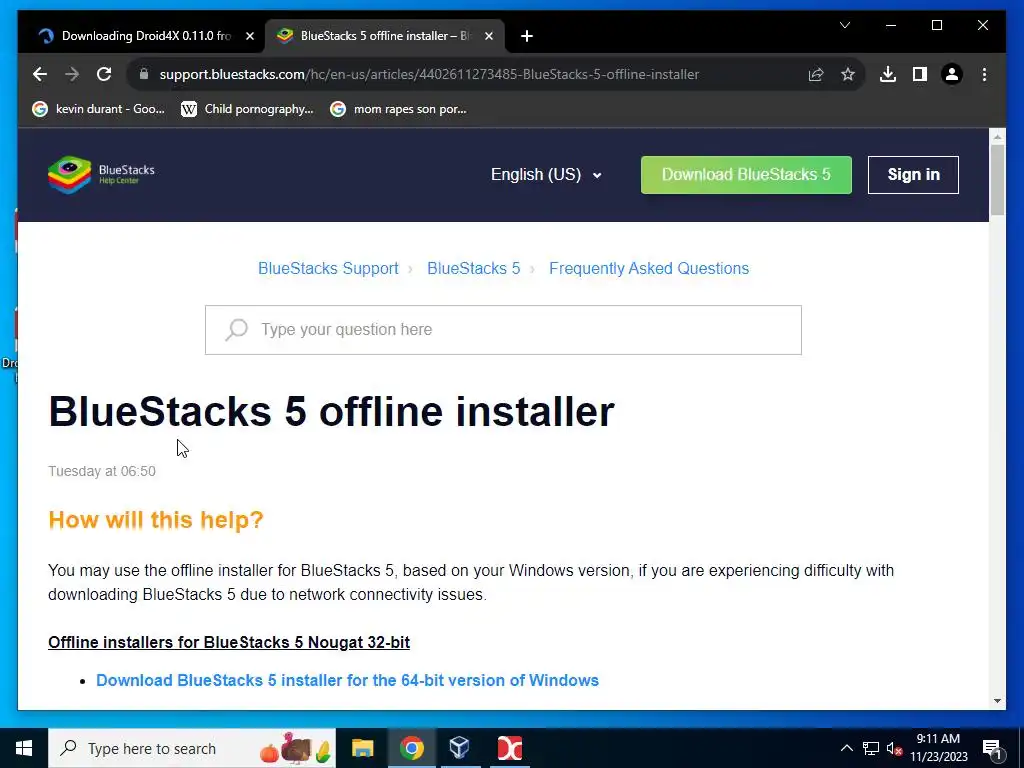1024x768 pixels.
Task: Click the magnifier icon in the help search box
Action: pos(236,329)
